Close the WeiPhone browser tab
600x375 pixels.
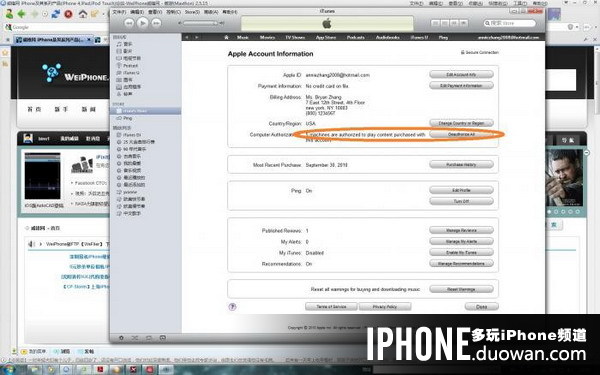[89, 39]
